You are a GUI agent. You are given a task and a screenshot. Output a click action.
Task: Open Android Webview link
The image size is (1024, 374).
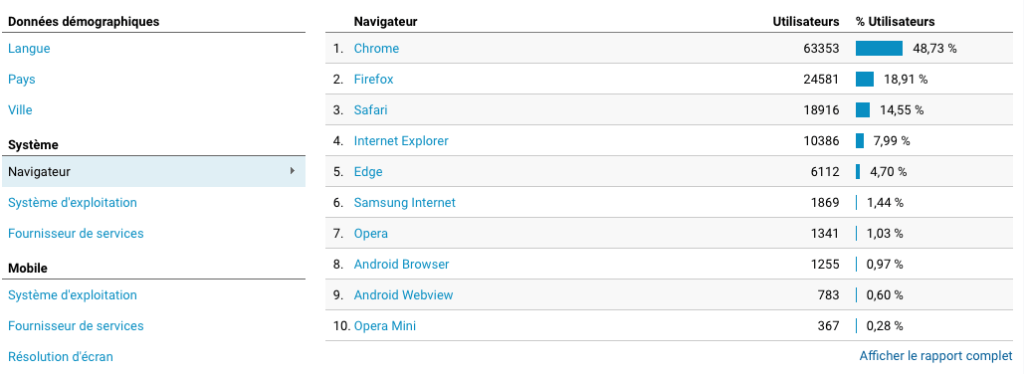(404, 295)
